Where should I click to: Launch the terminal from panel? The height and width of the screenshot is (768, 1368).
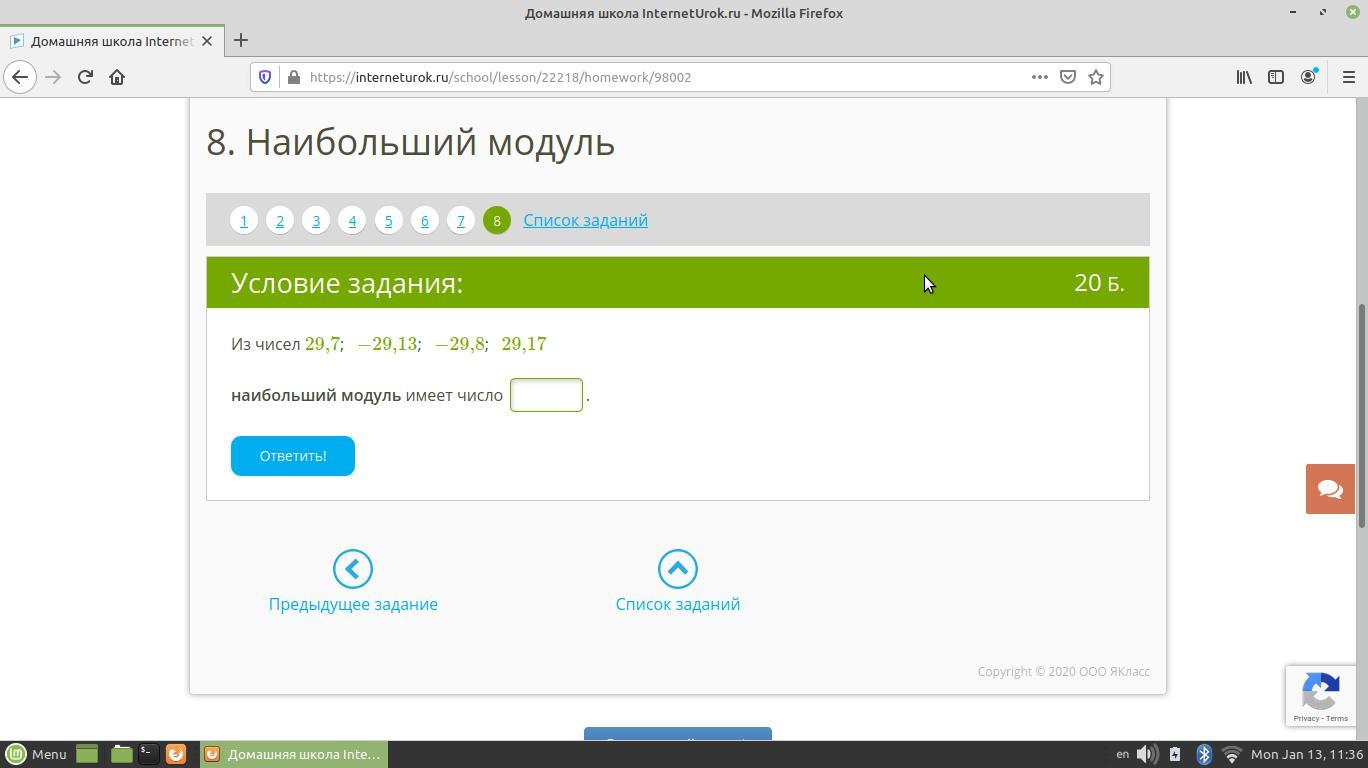[x=148, y=754]
